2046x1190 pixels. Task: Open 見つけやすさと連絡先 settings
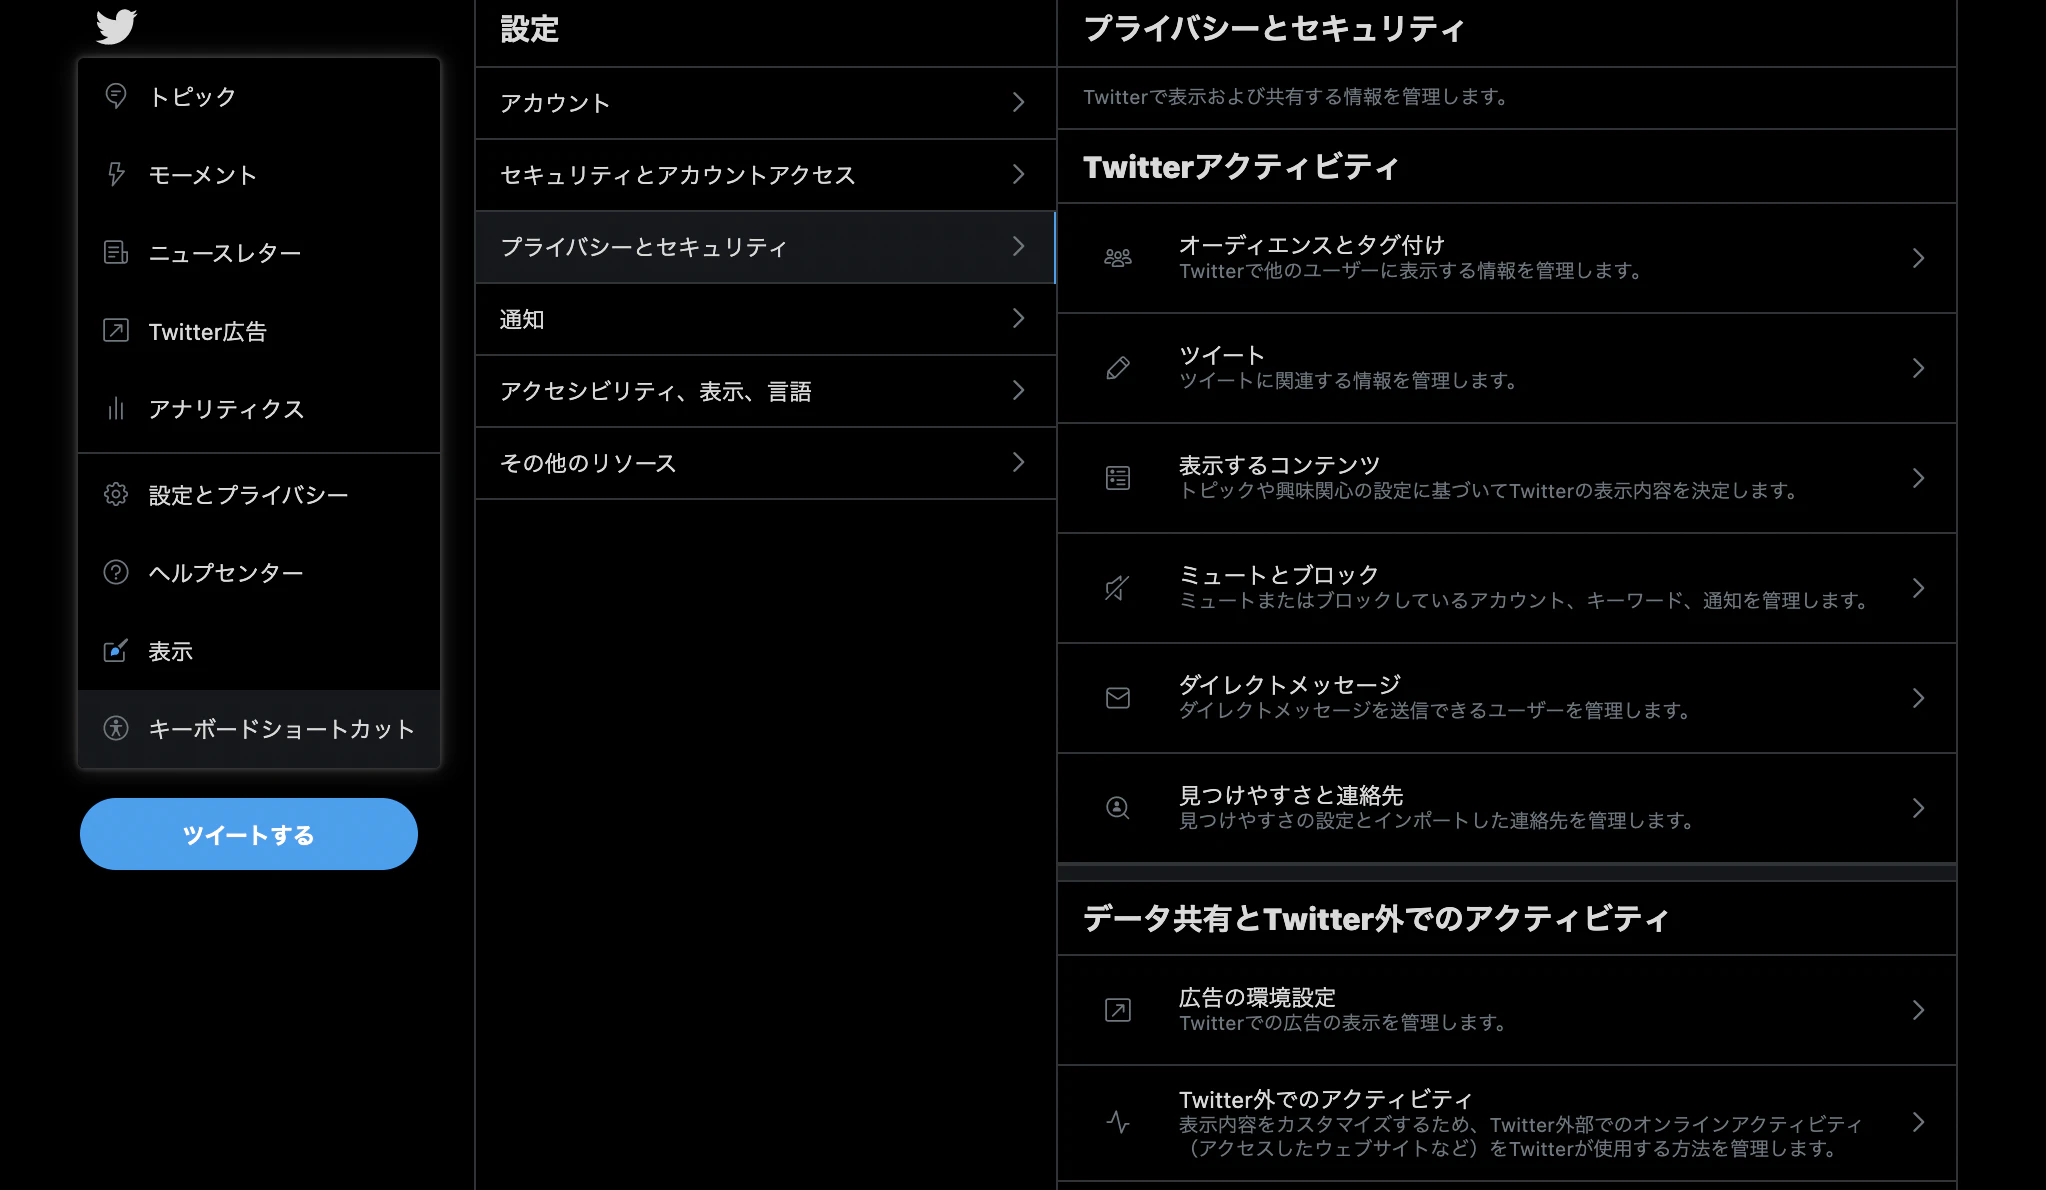click(x=1507, y=808)
